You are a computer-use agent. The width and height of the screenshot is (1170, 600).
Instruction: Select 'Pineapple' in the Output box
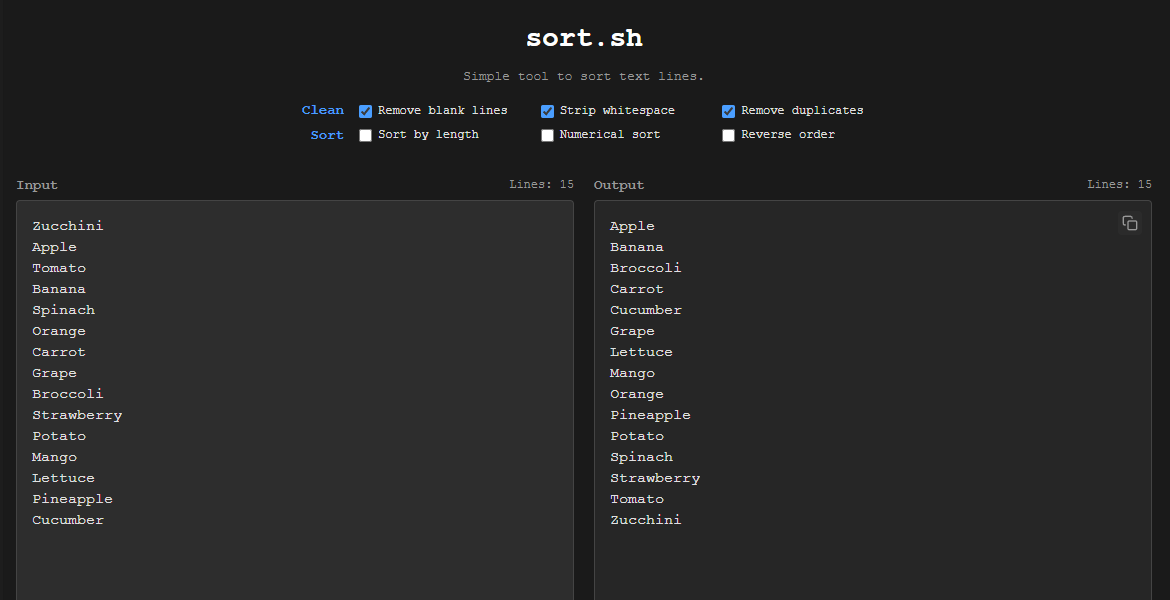650,415
